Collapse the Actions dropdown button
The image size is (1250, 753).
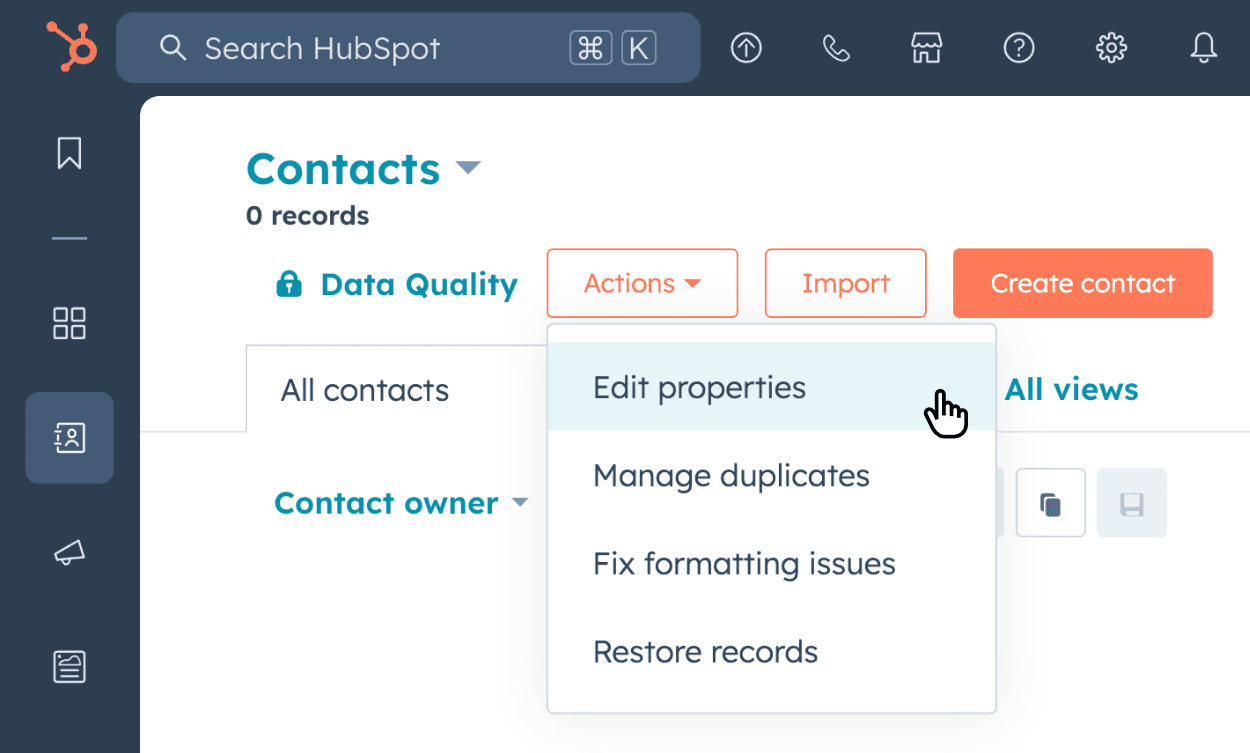pyautogui.click(x=642, y=283)
